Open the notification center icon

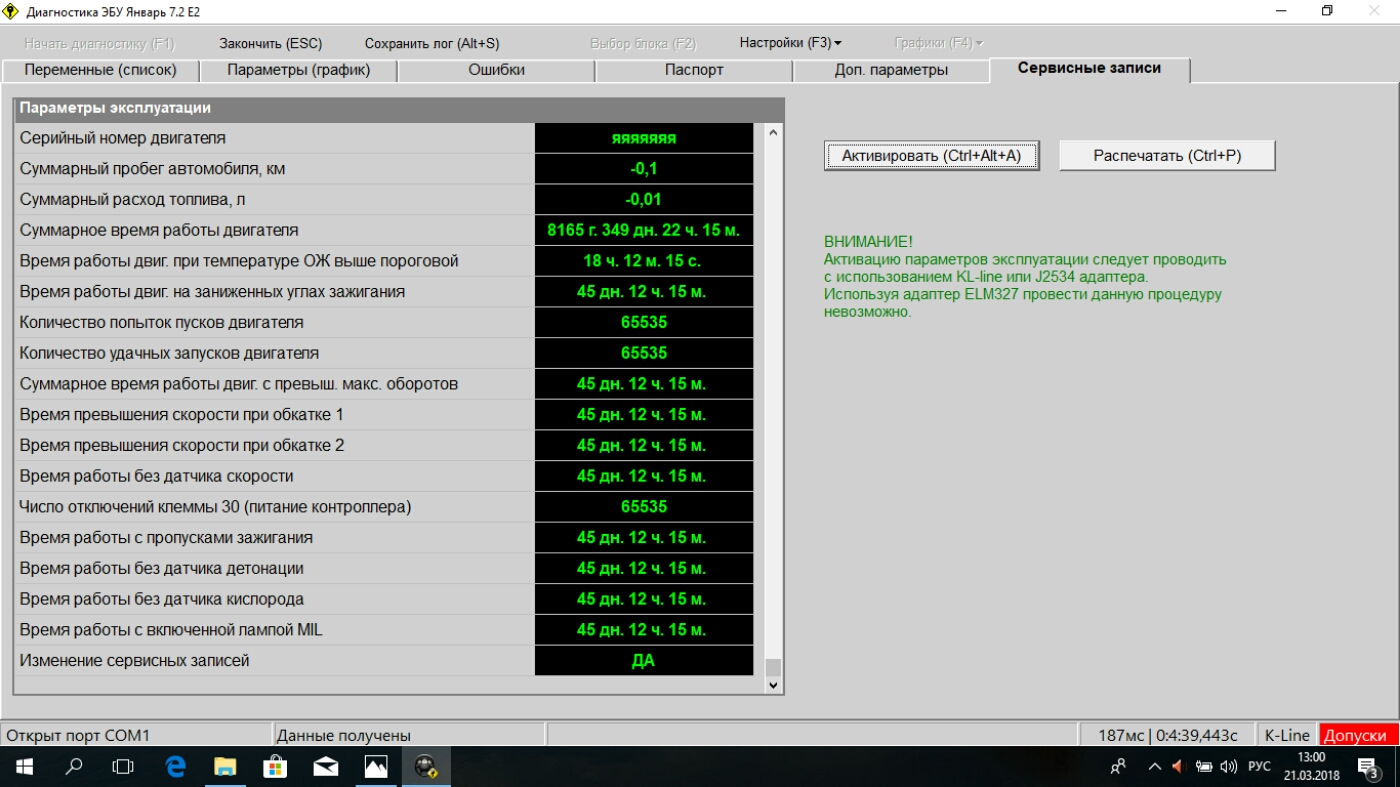pos(1370,767)
